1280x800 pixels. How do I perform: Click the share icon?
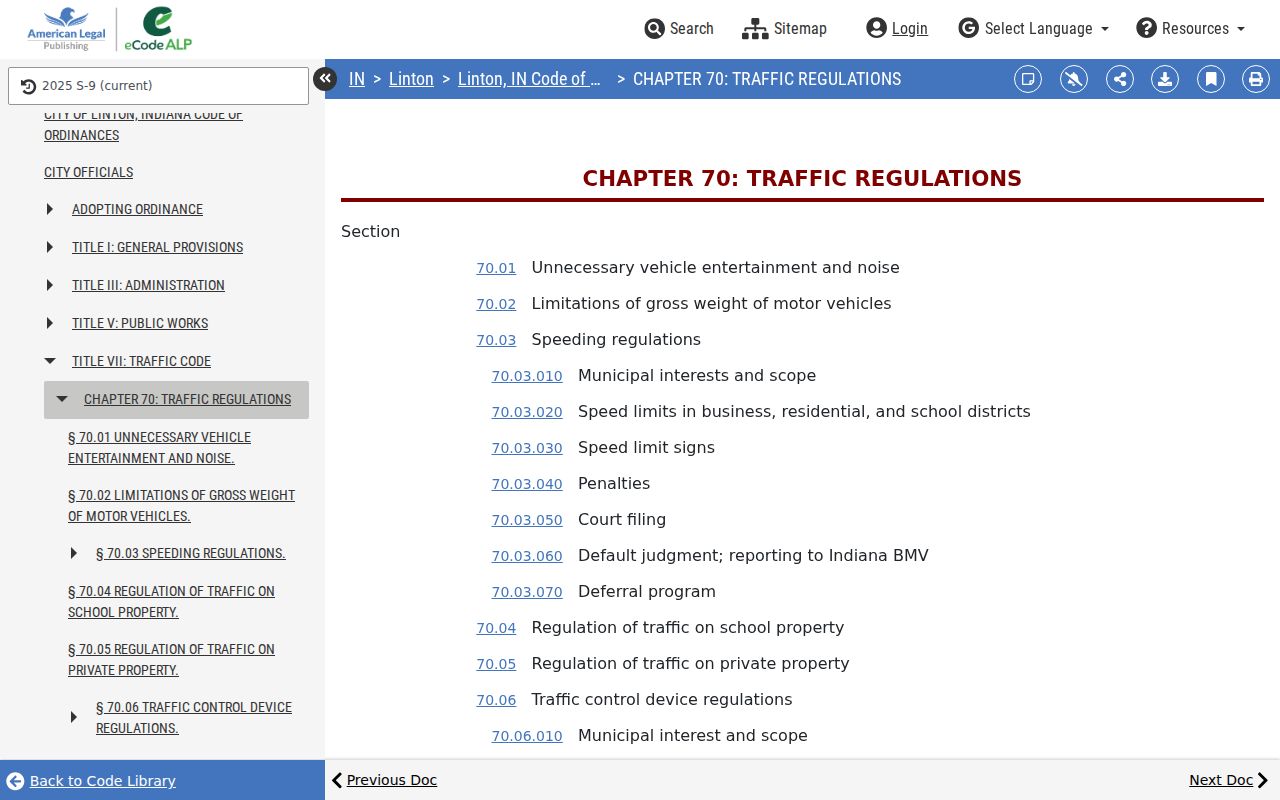[1120, 79]
